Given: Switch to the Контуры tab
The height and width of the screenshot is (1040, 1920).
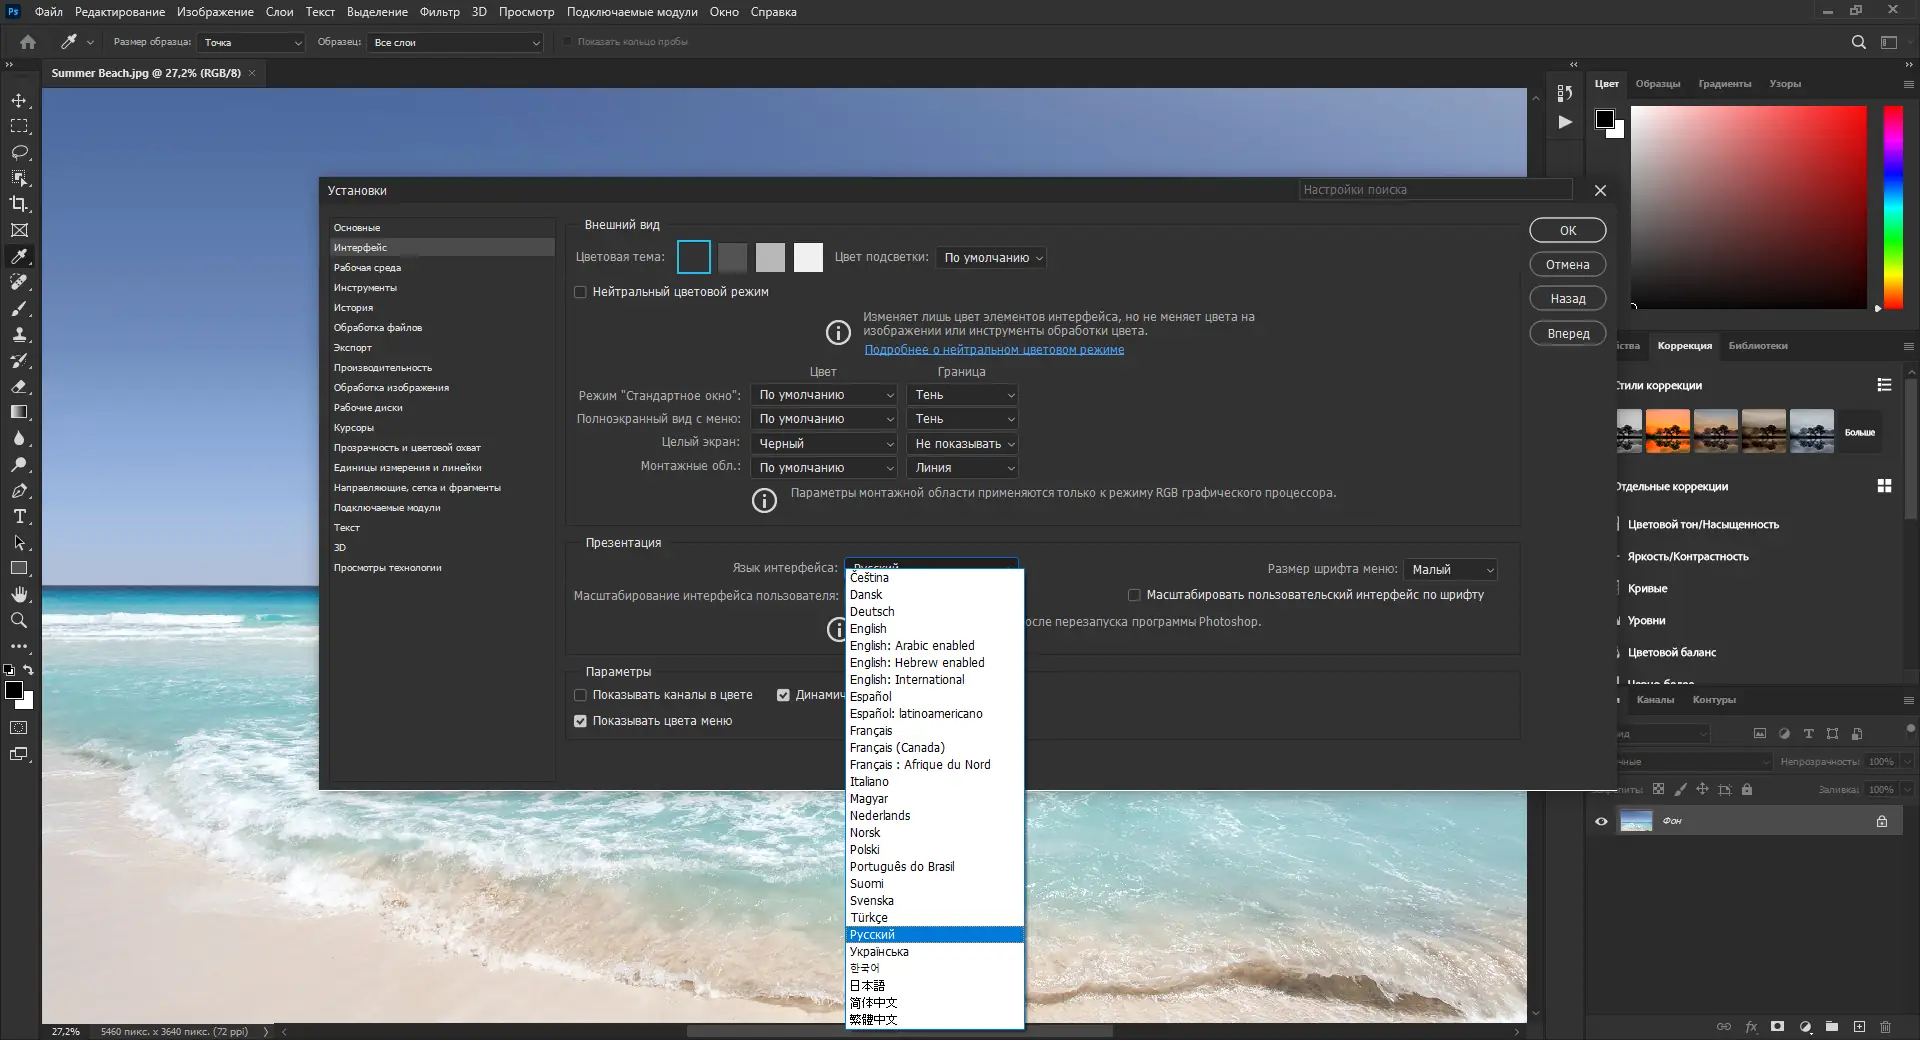Looking at the screenshot, I should [1714, 700].
